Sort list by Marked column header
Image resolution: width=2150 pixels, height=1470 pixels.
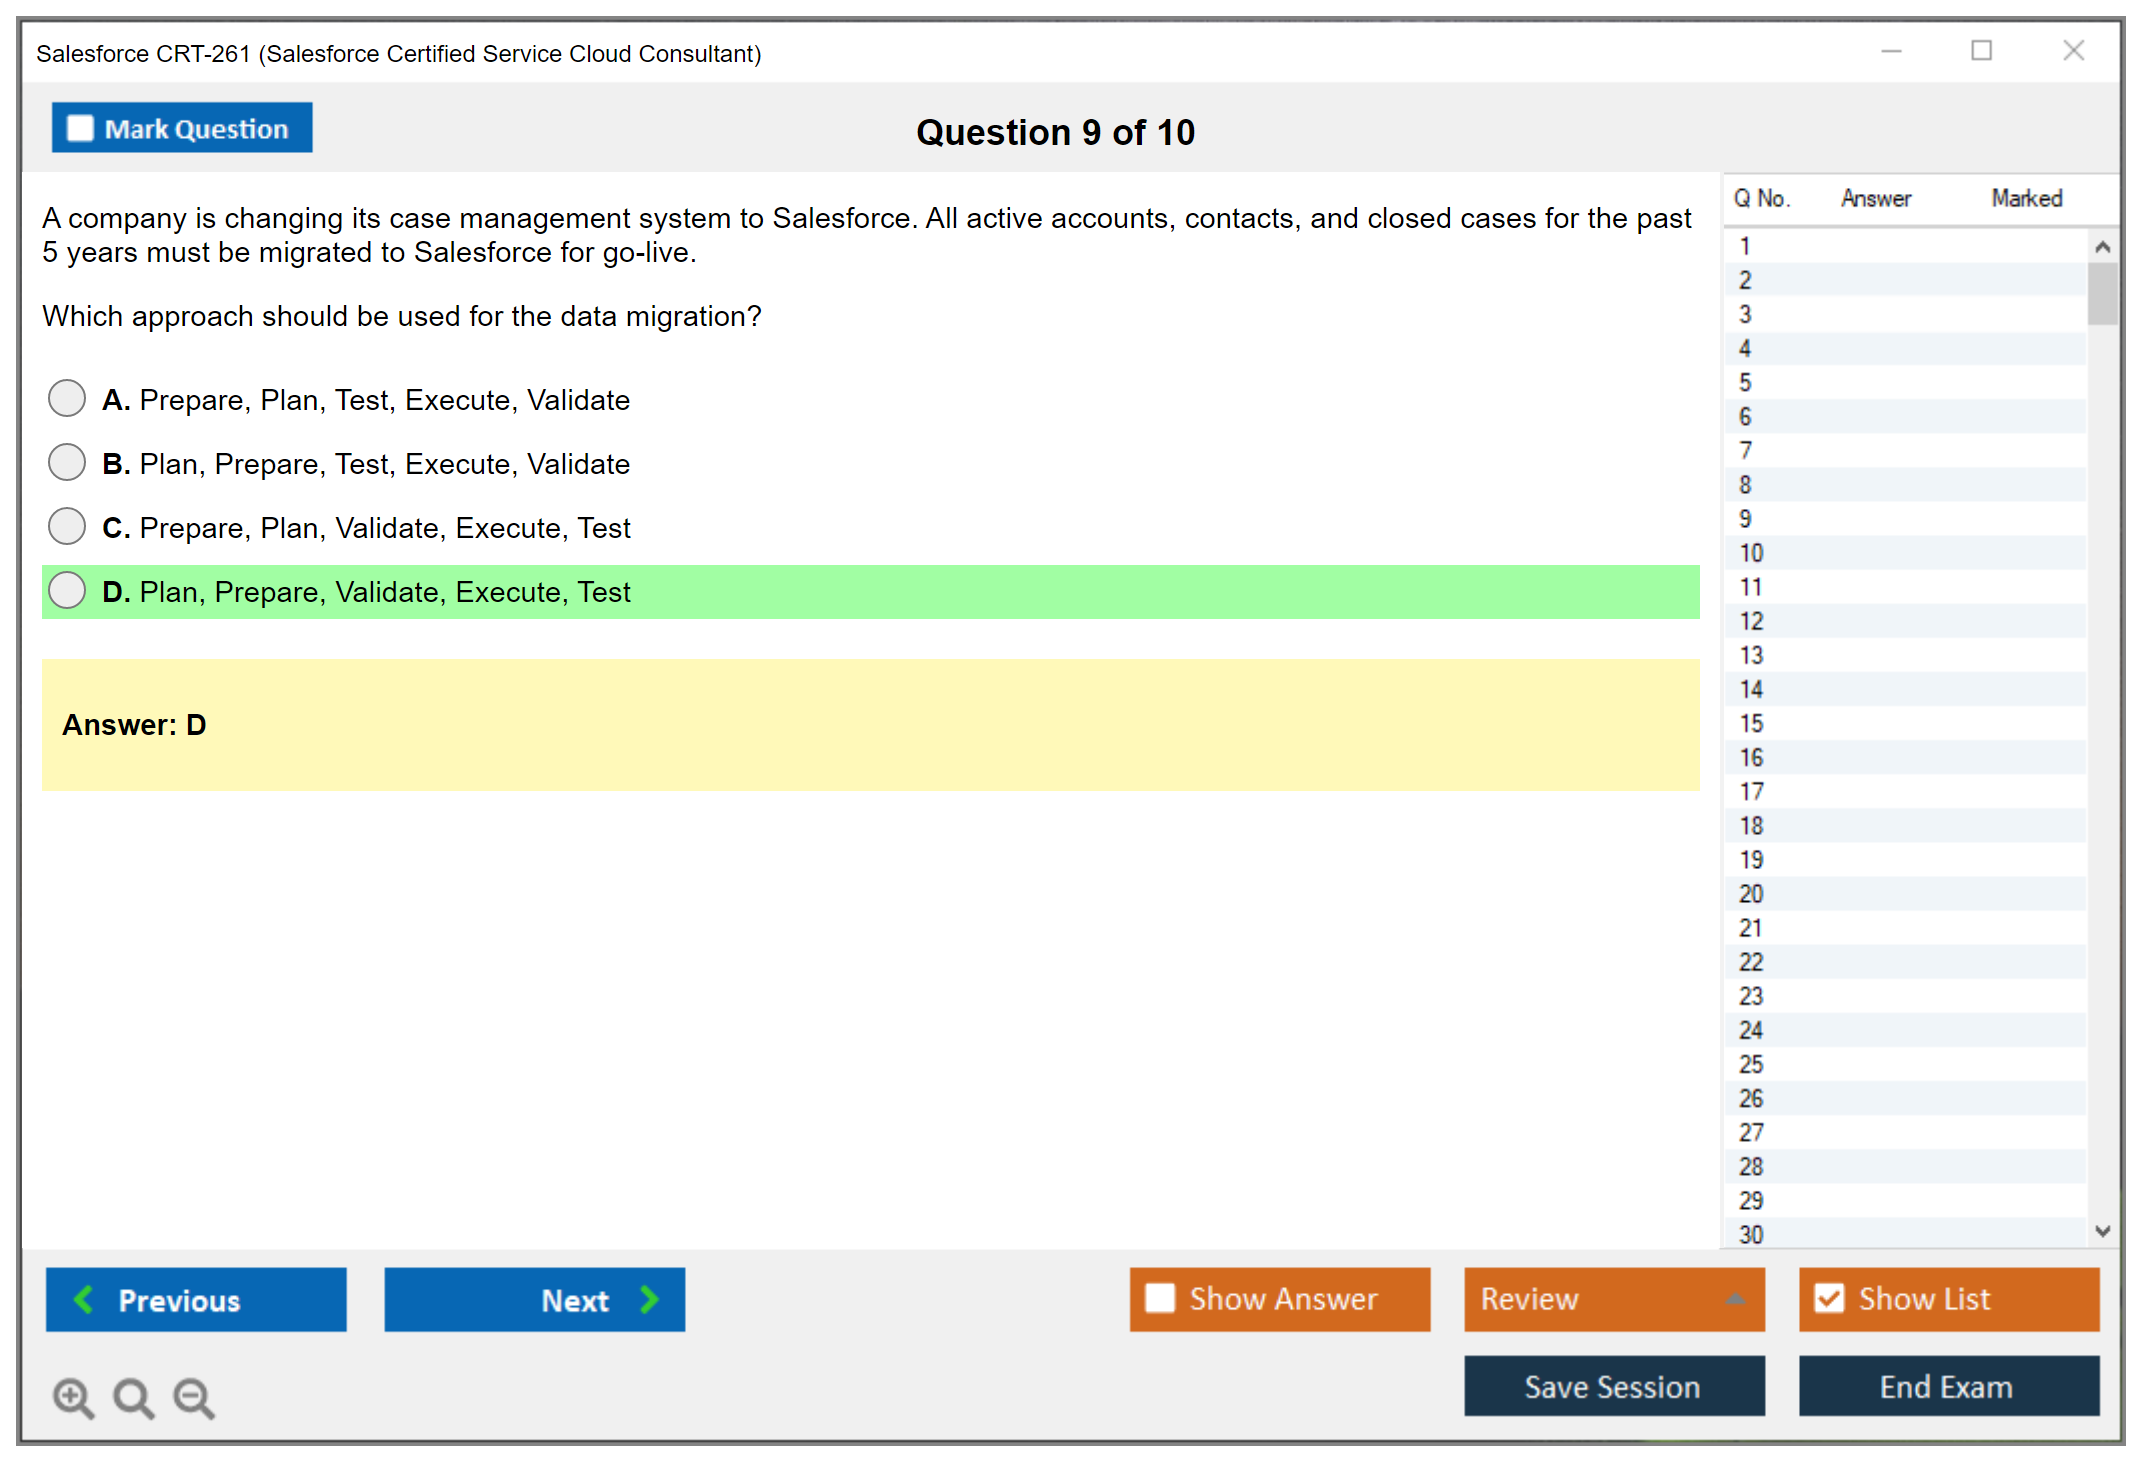click(2026, 198)
